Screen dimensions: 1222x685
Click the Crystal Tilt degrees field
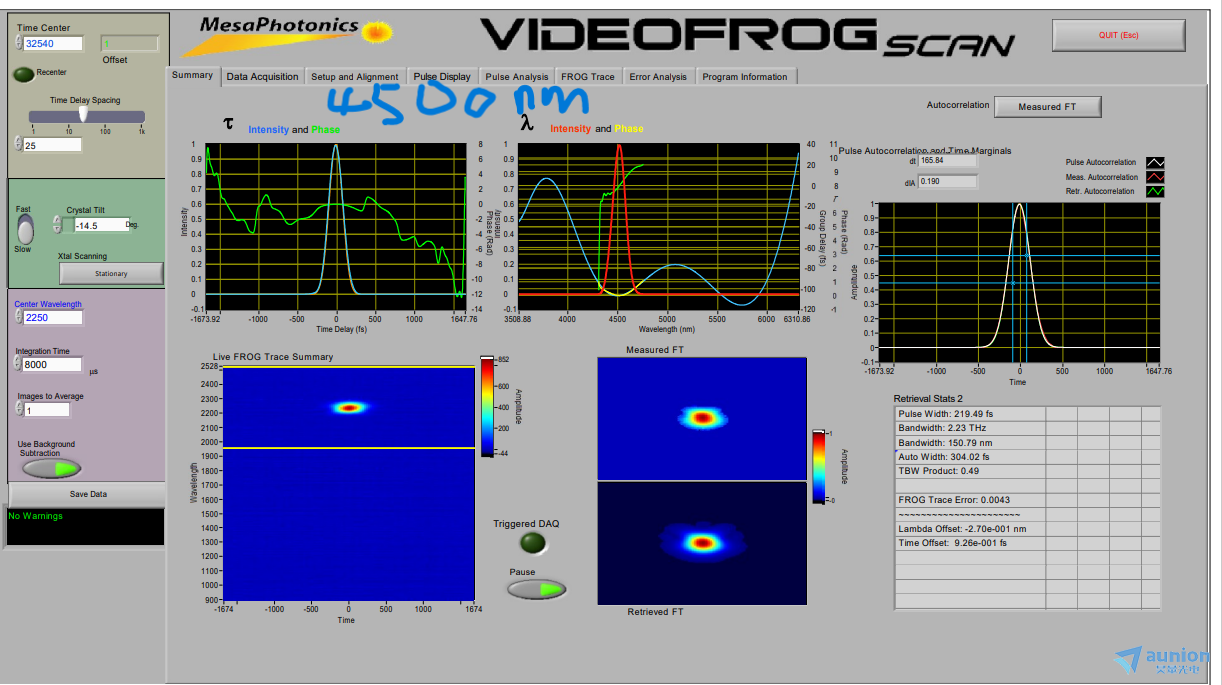click(101, 225)
